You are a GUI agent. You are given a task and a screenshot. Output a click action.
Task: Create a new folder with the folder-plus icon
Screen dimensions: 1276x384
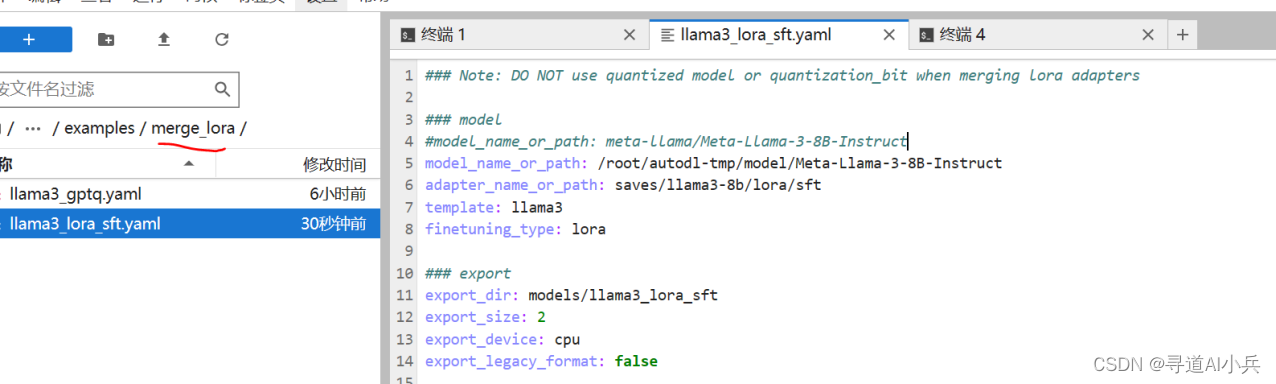[x=106, y=39]
